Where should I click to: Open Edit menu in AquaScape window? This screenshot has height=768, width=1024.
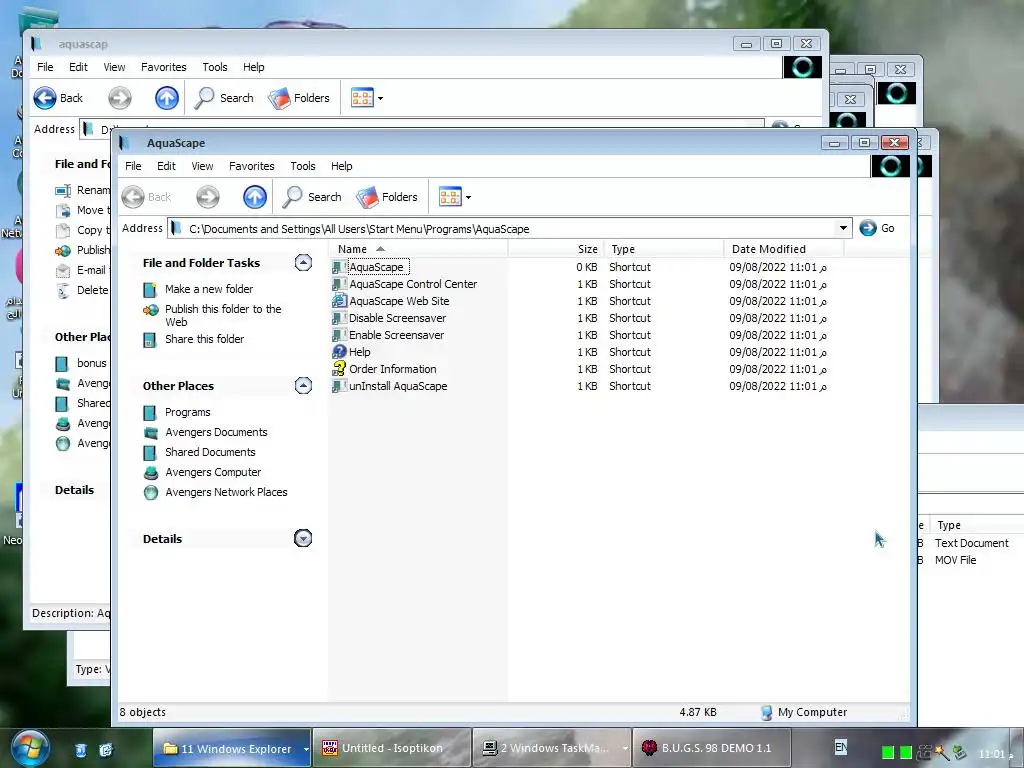[166, 166]
